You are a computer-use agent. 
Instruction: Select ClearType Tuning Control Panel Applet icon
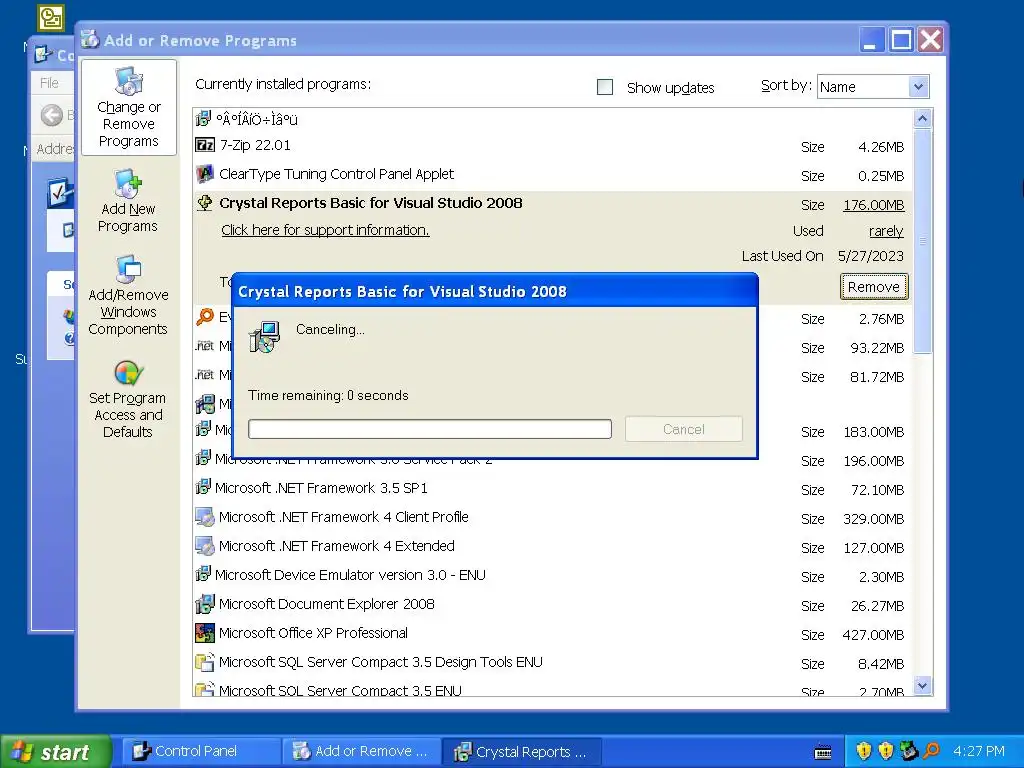click(x=205, y=174)
